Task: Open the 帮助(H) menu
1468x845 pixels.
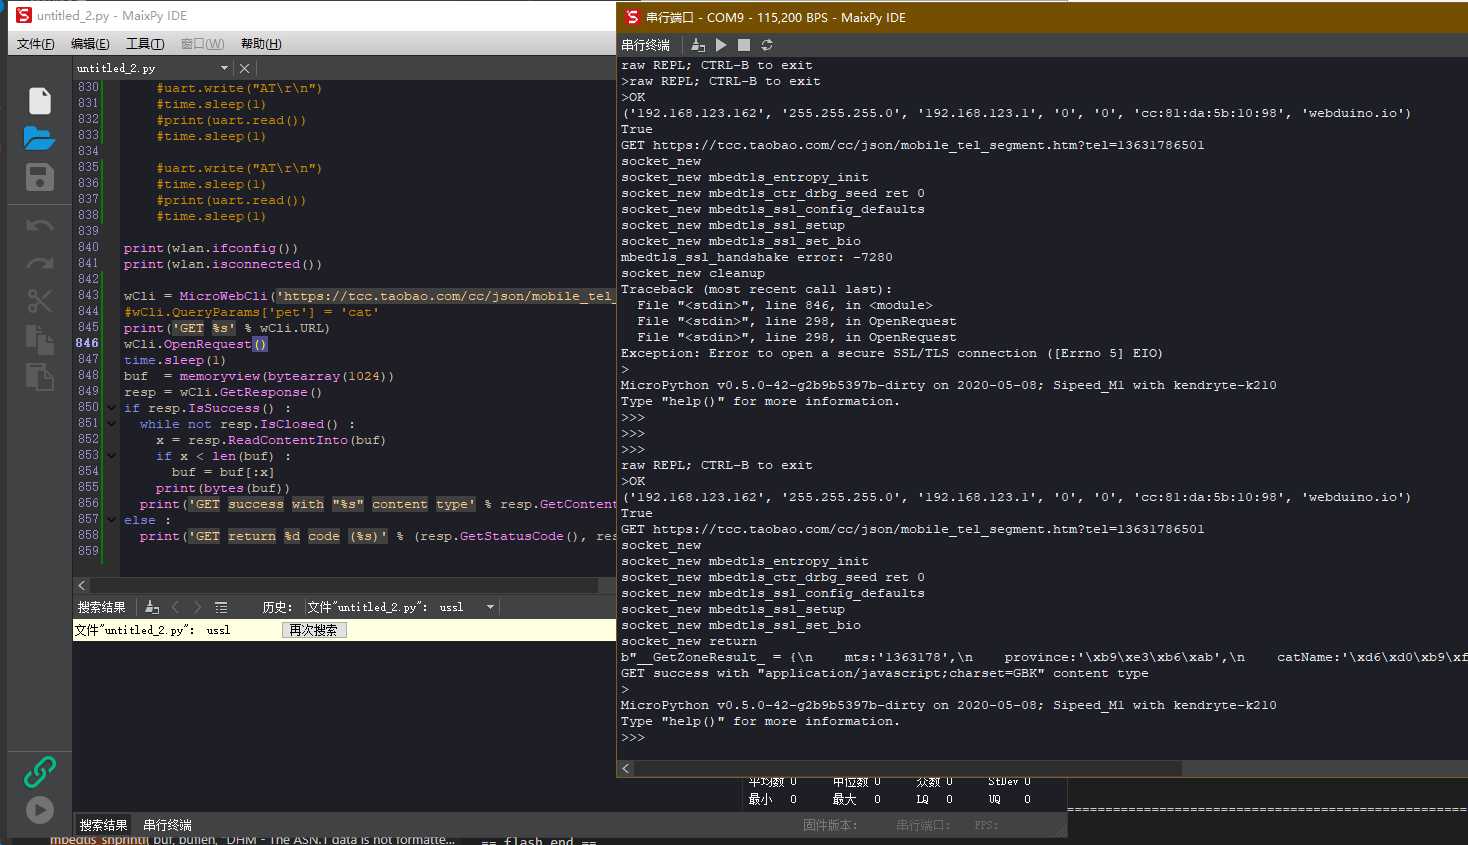Action: [x=261, y=44]
